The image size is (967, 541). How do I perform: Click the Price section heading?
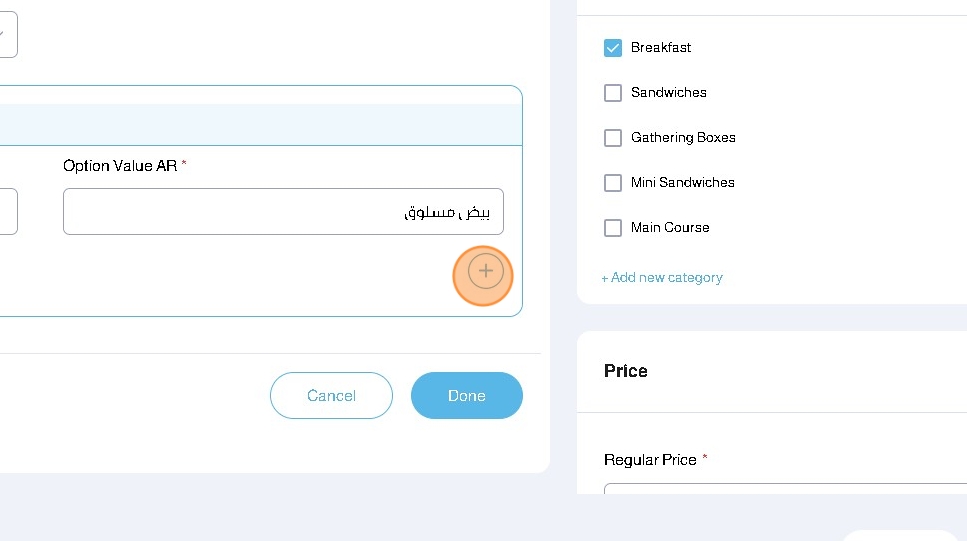pyautogui.click(x=626, y=371)
